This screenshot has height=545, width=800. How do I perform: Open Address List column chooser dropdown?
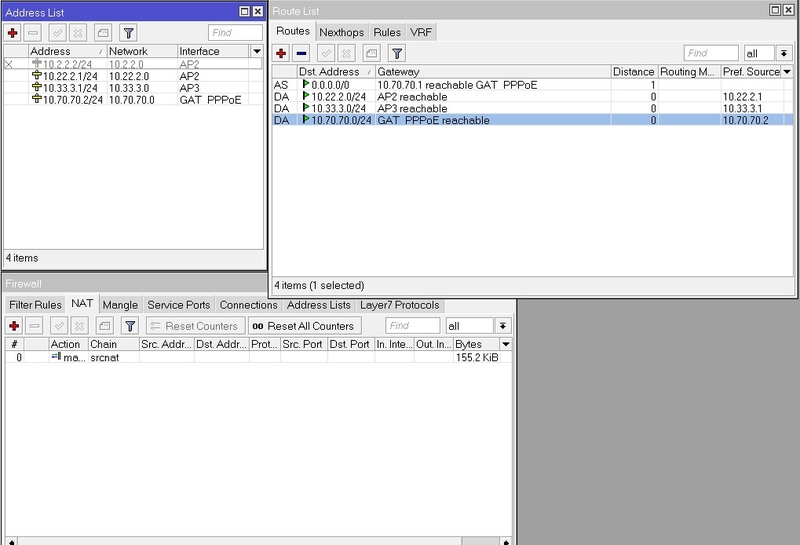257,51
